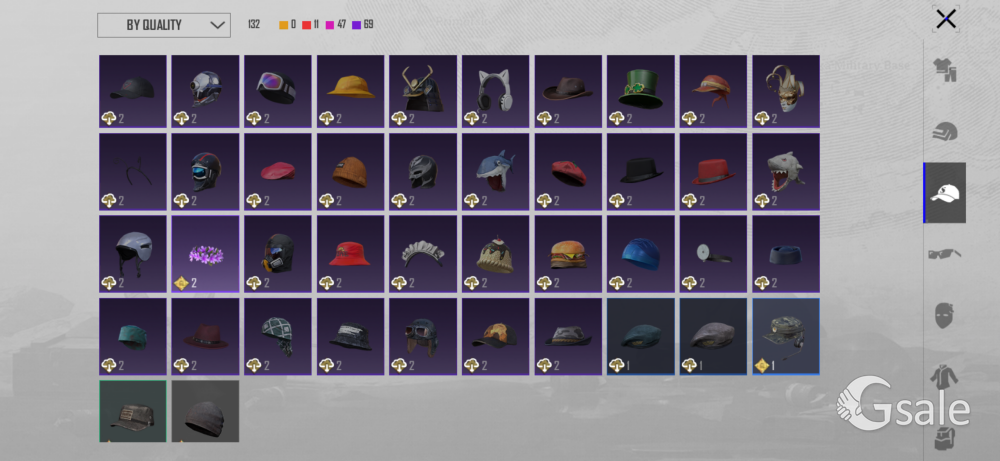Choose the camo cap with headset

pyautogui.click(x=786, y=337)
